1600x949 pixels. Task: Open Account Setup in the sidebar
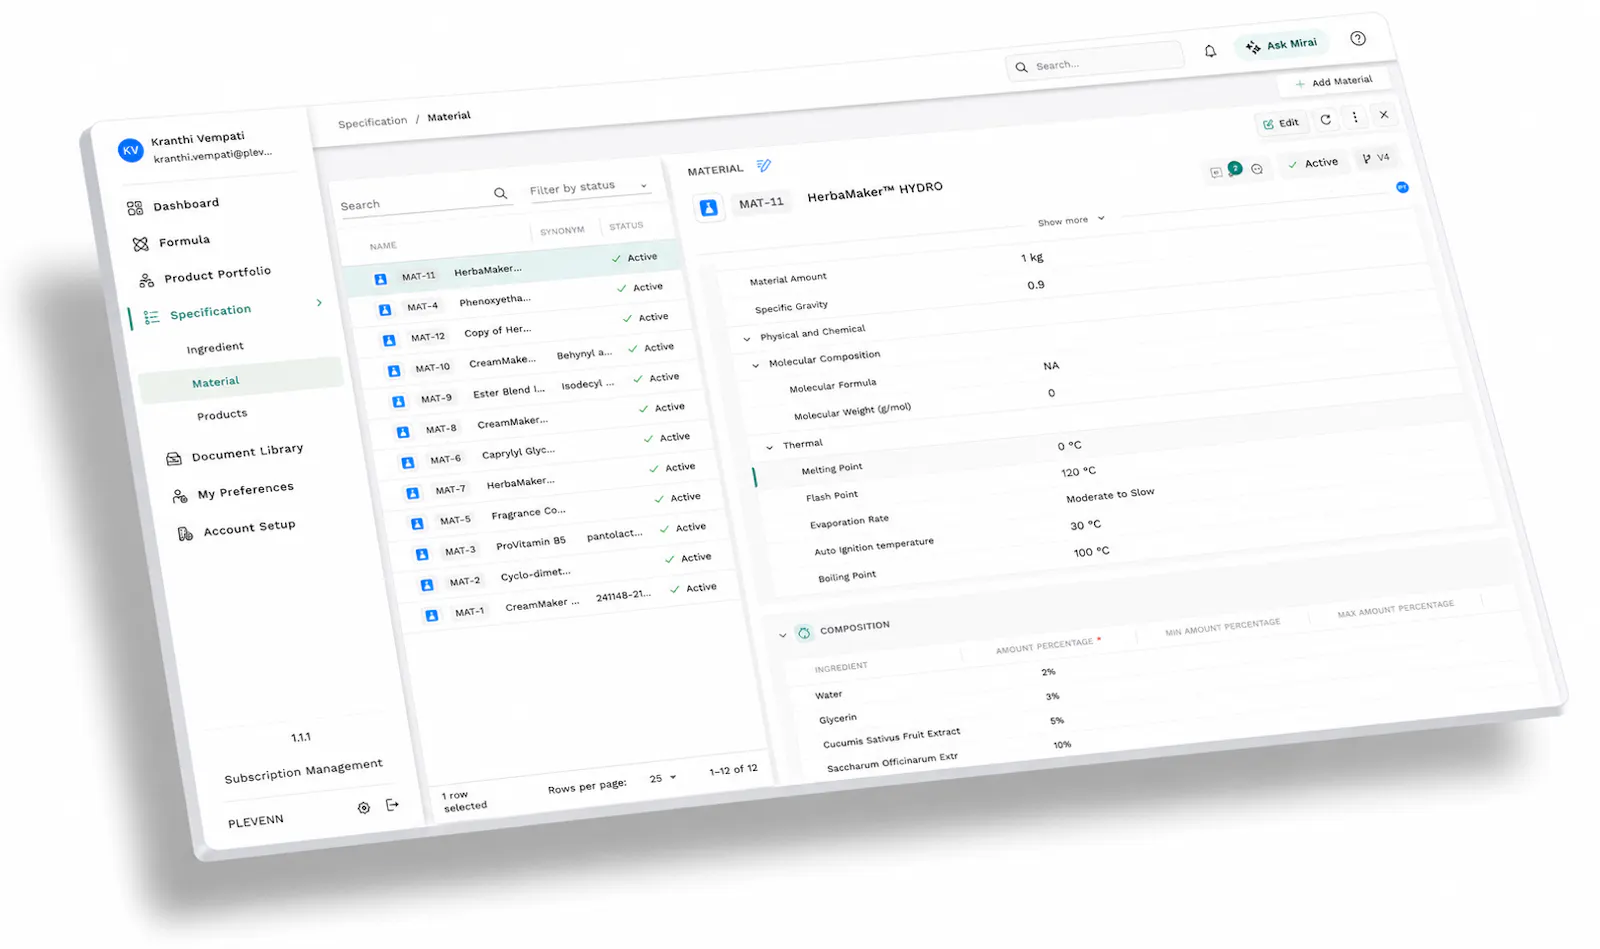tap(249, 527)
